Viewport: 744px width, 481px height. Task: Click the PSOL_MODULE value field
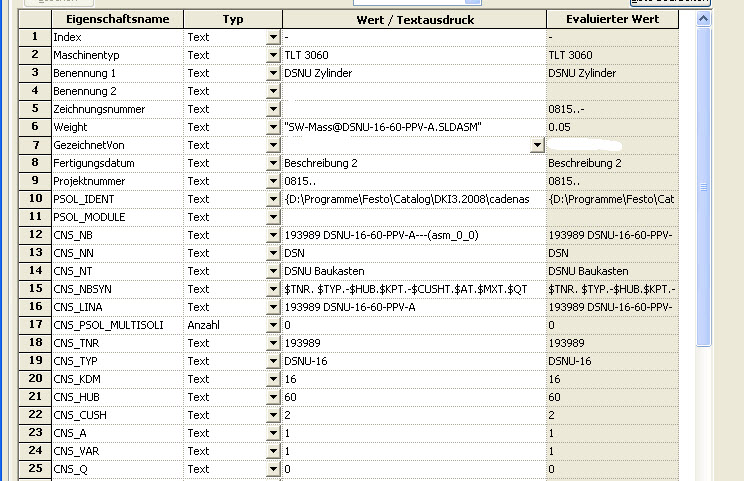[x=412, y=217]
